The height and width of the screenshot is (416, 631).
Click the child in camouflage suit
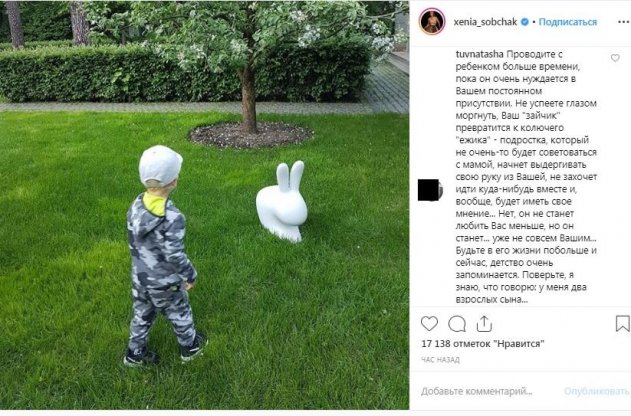163,256
